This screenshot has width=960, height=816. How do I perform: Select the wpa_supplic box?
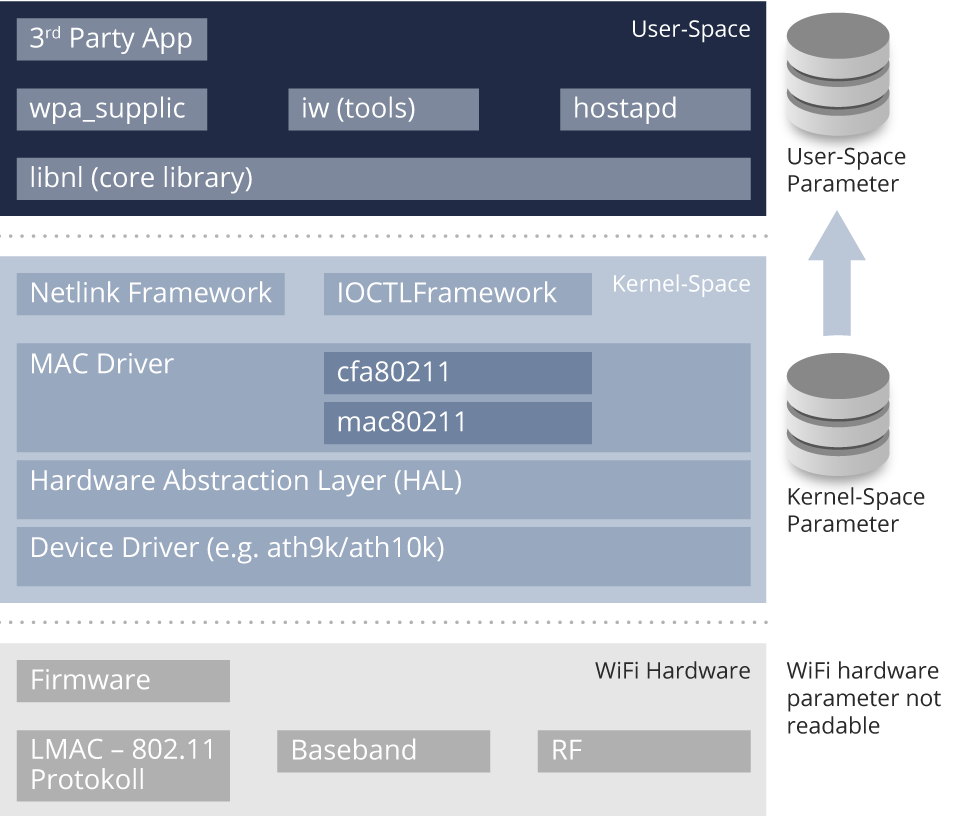point(111,109)
